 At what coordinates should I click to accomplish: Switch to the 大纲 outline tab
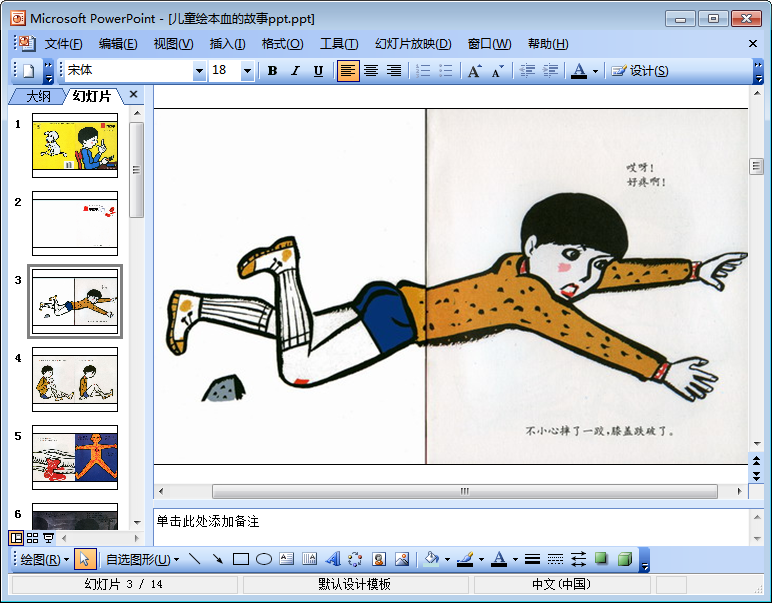click(38, 96)
